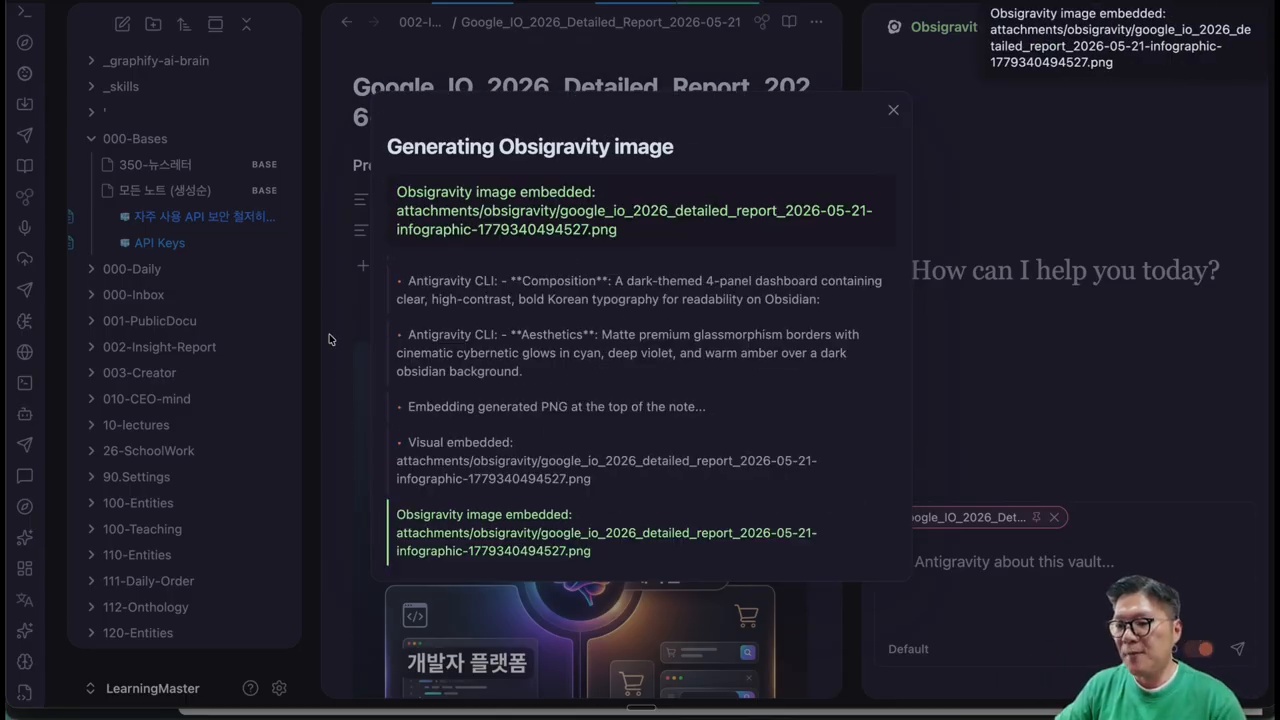Expand the 111-Daily-Order folder
1280x720 pixels.
point(91,581)
